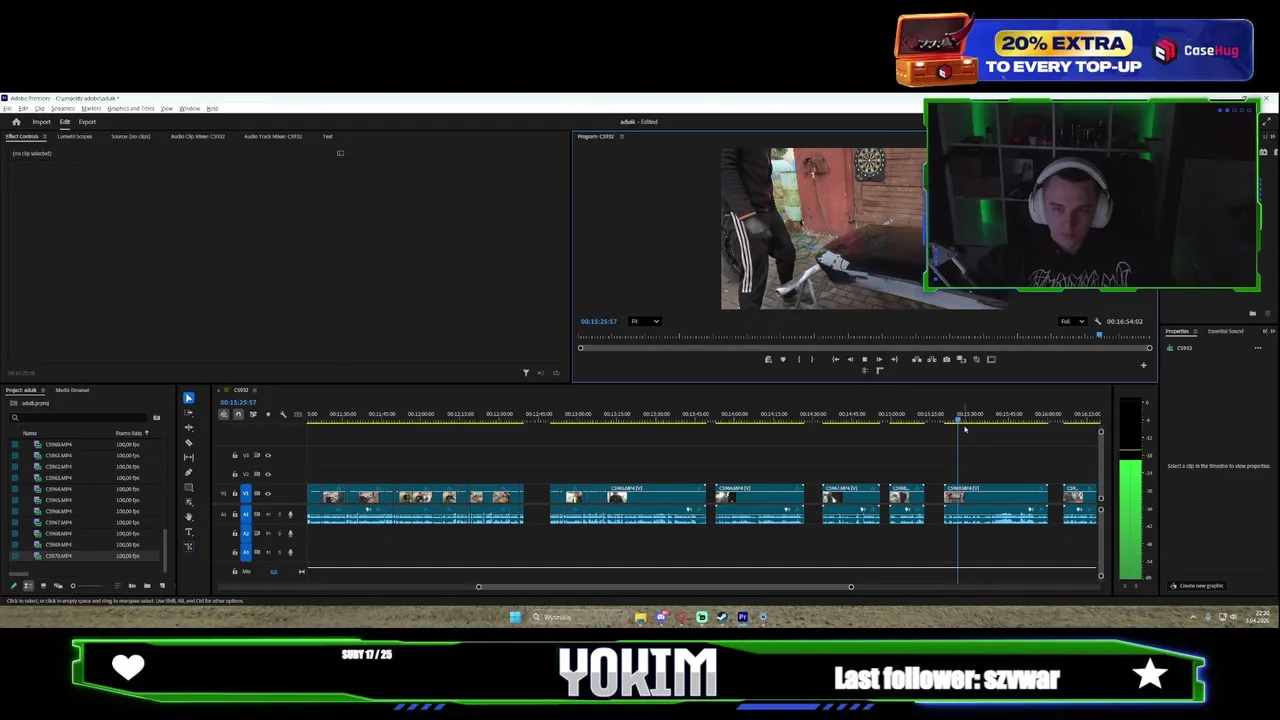Open timeline C5932 panel menu
The height and width of the screenshot is (720, 1280).
pos(255,390)
